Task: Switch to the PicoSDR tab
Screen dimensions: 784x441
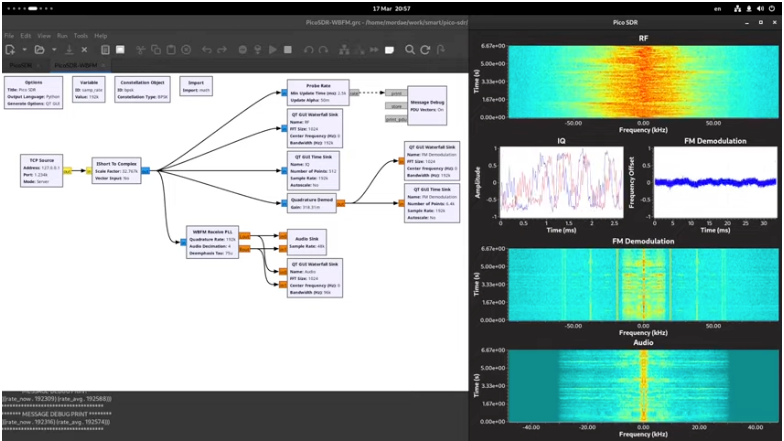Action: coord(20,66)
